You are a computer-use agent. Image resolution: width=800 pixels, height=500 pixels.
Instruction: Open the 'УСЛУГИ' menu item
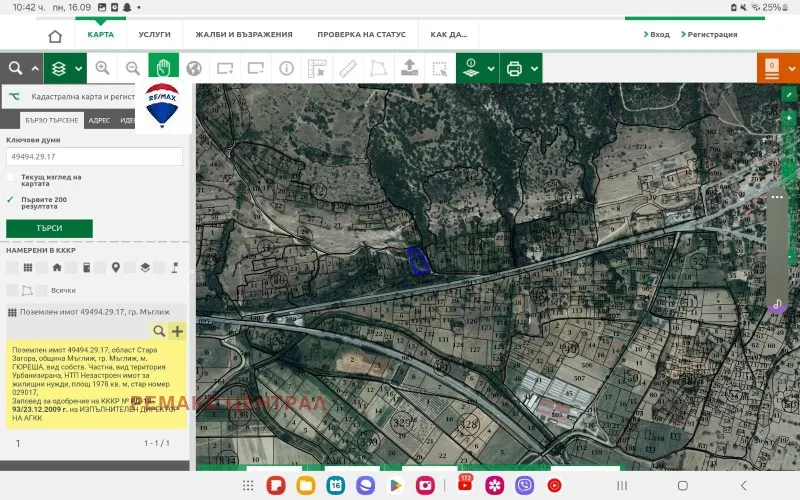pos(154,34)
